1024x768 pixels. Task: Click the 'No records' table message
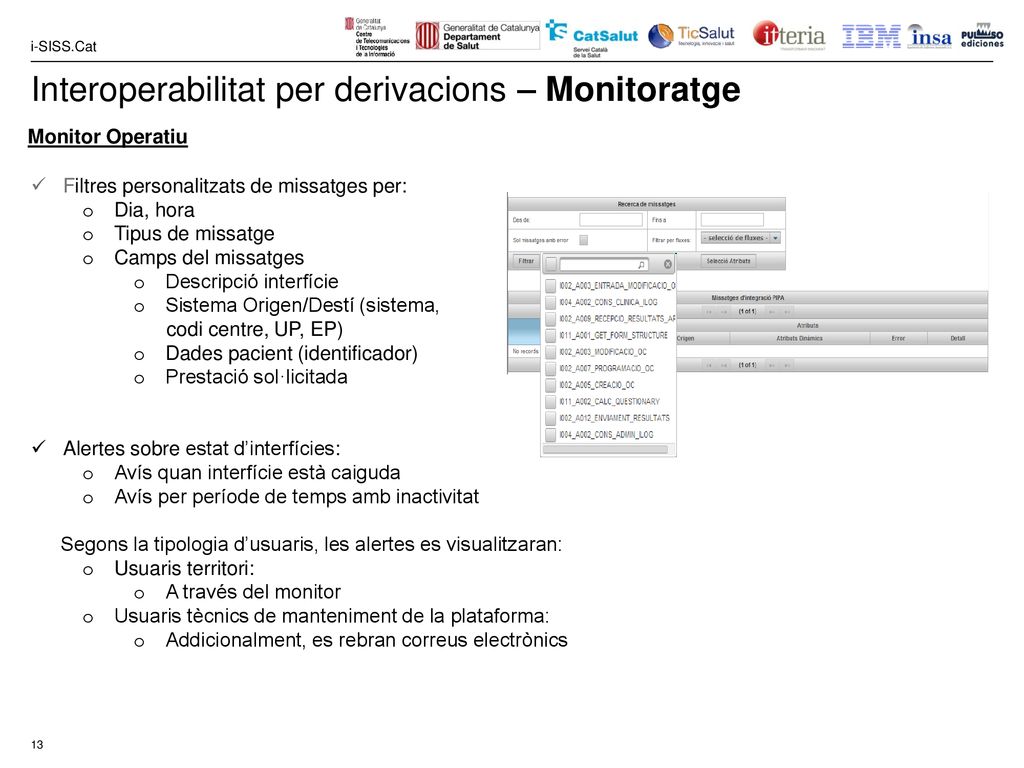point(525,351)
